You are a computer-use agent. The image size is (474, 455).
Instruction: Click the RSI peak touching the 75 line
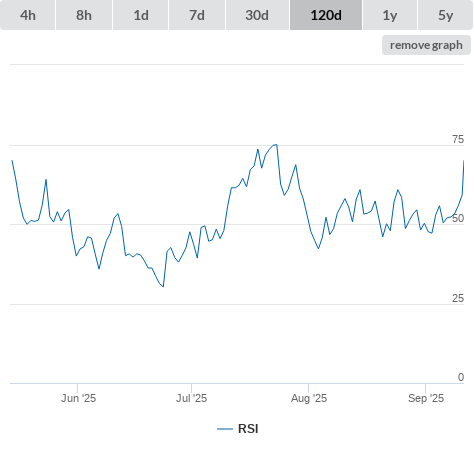(276, 145)
